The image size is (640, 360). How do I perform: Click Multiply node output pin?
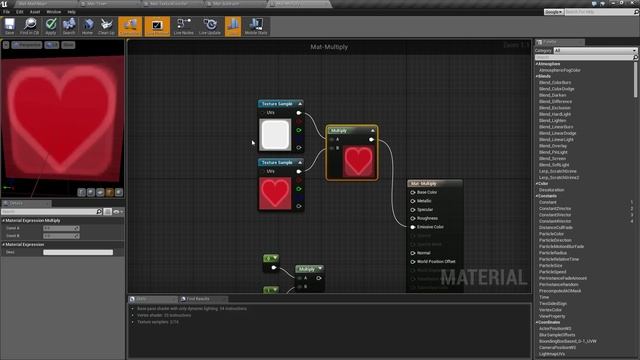coord(371,140)
